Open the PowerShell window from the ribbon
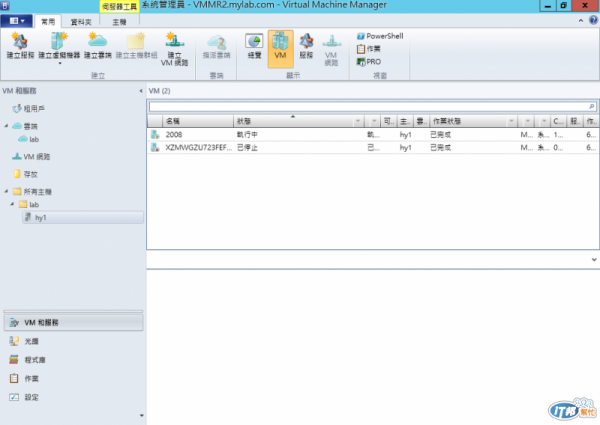600x425 pixels. click(x=380, y=36)
